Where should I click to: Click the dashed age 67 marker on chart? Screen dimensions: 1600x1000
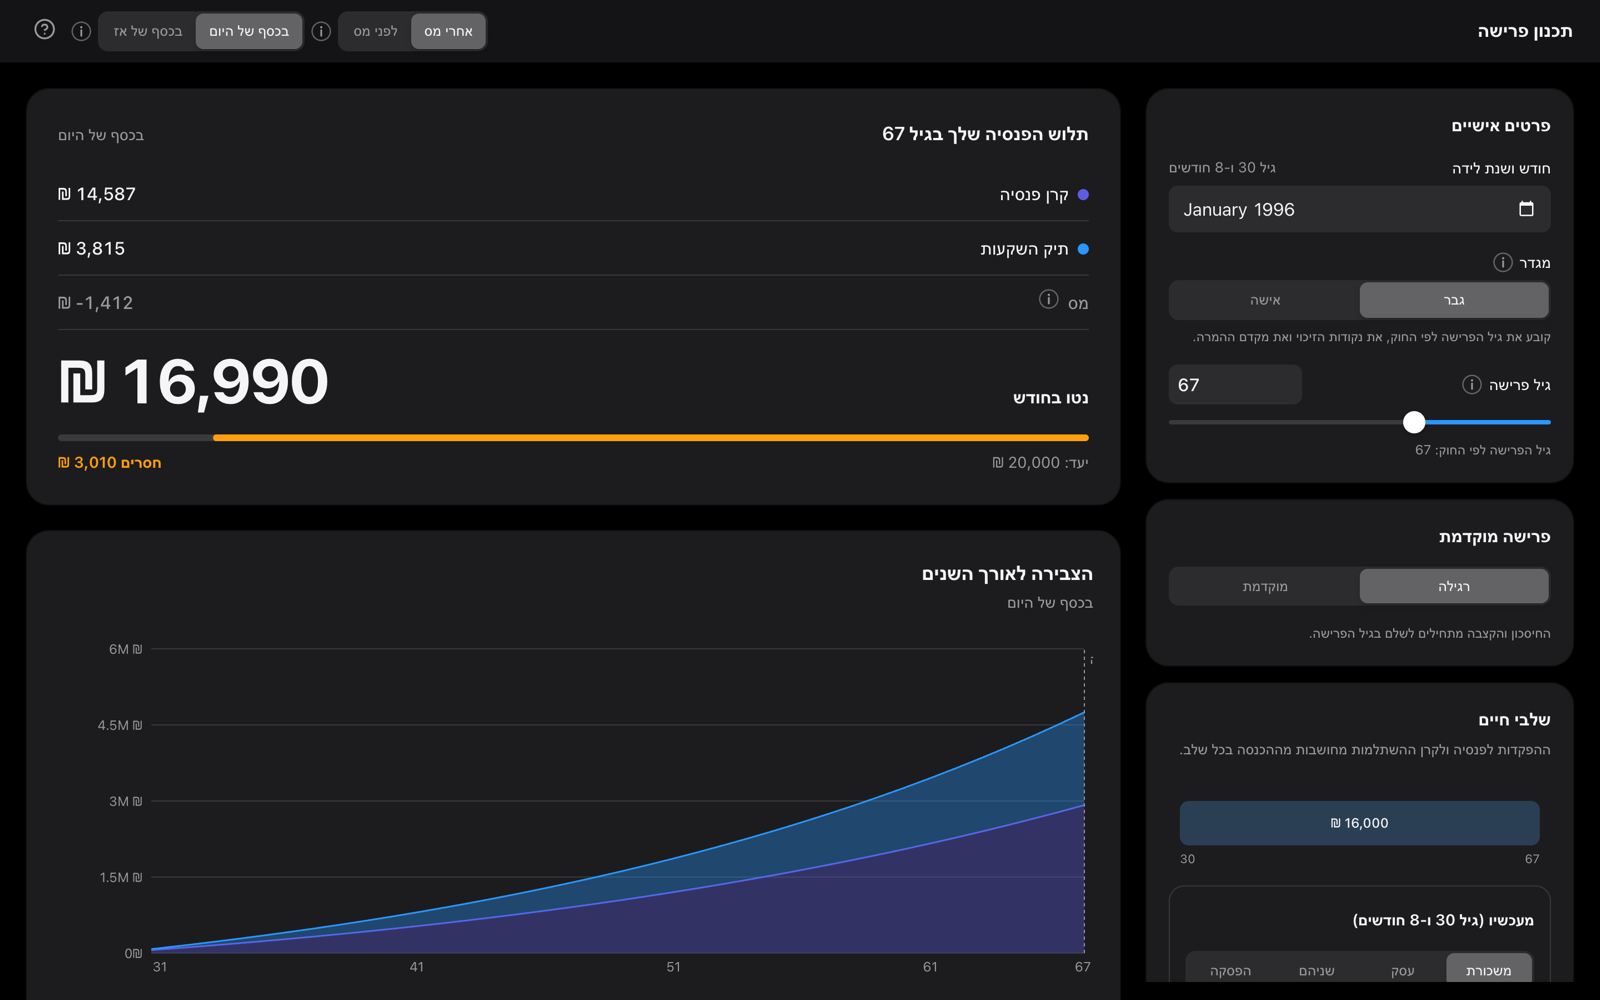tap(1084, 800)
